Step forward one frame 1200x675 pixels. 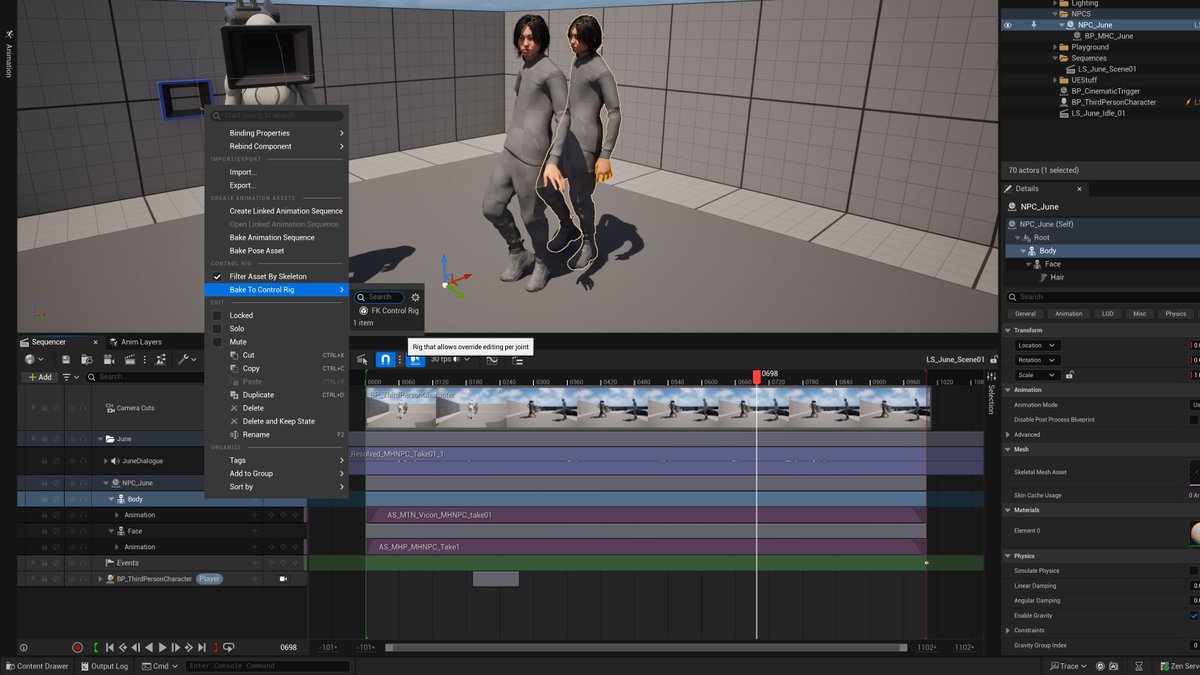tap(176, 647)
